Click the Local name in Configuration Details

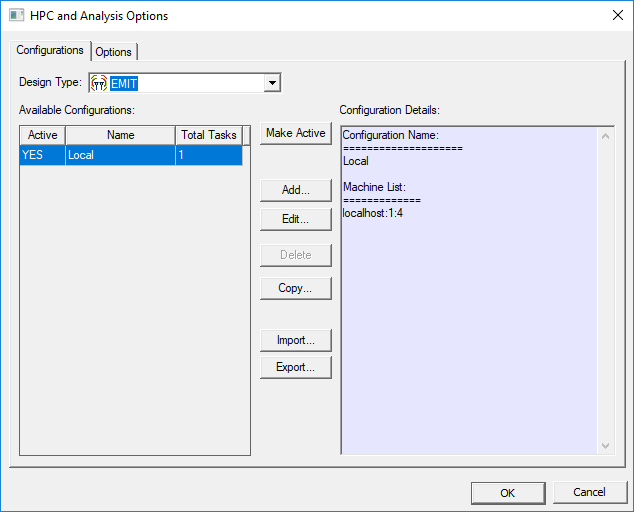356,161
